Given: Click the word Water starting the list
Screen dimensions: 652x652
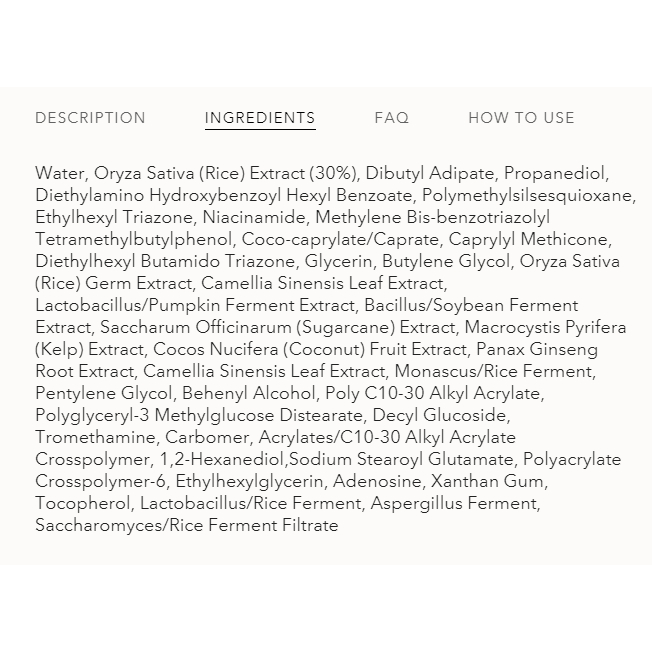Looking at the screenshot, I should 59,173.
